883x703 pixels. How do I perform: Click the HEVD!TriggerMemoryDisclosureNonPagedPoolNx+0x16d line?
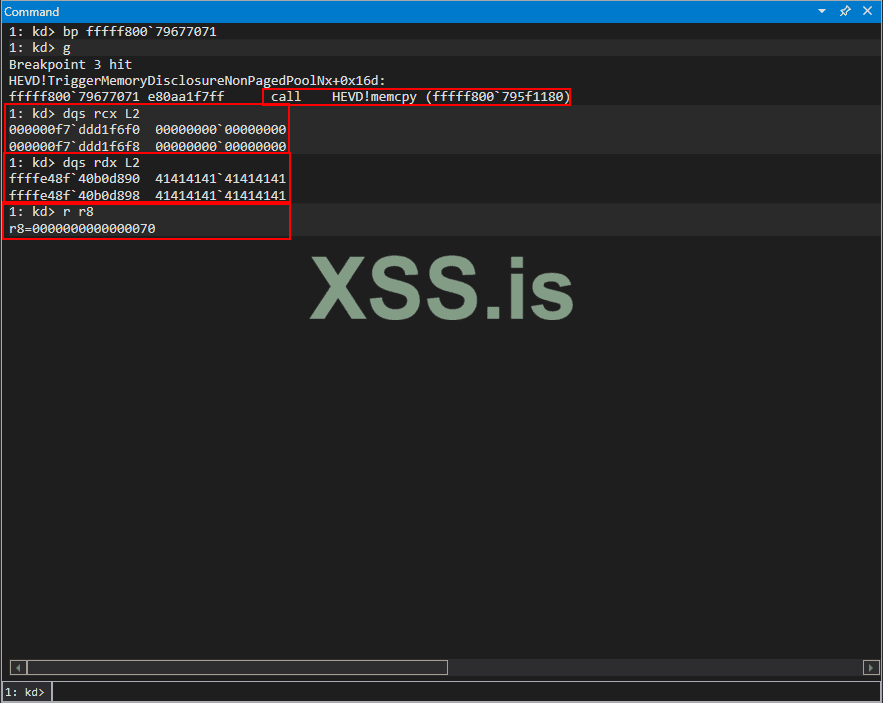click(x=197, y=81)
